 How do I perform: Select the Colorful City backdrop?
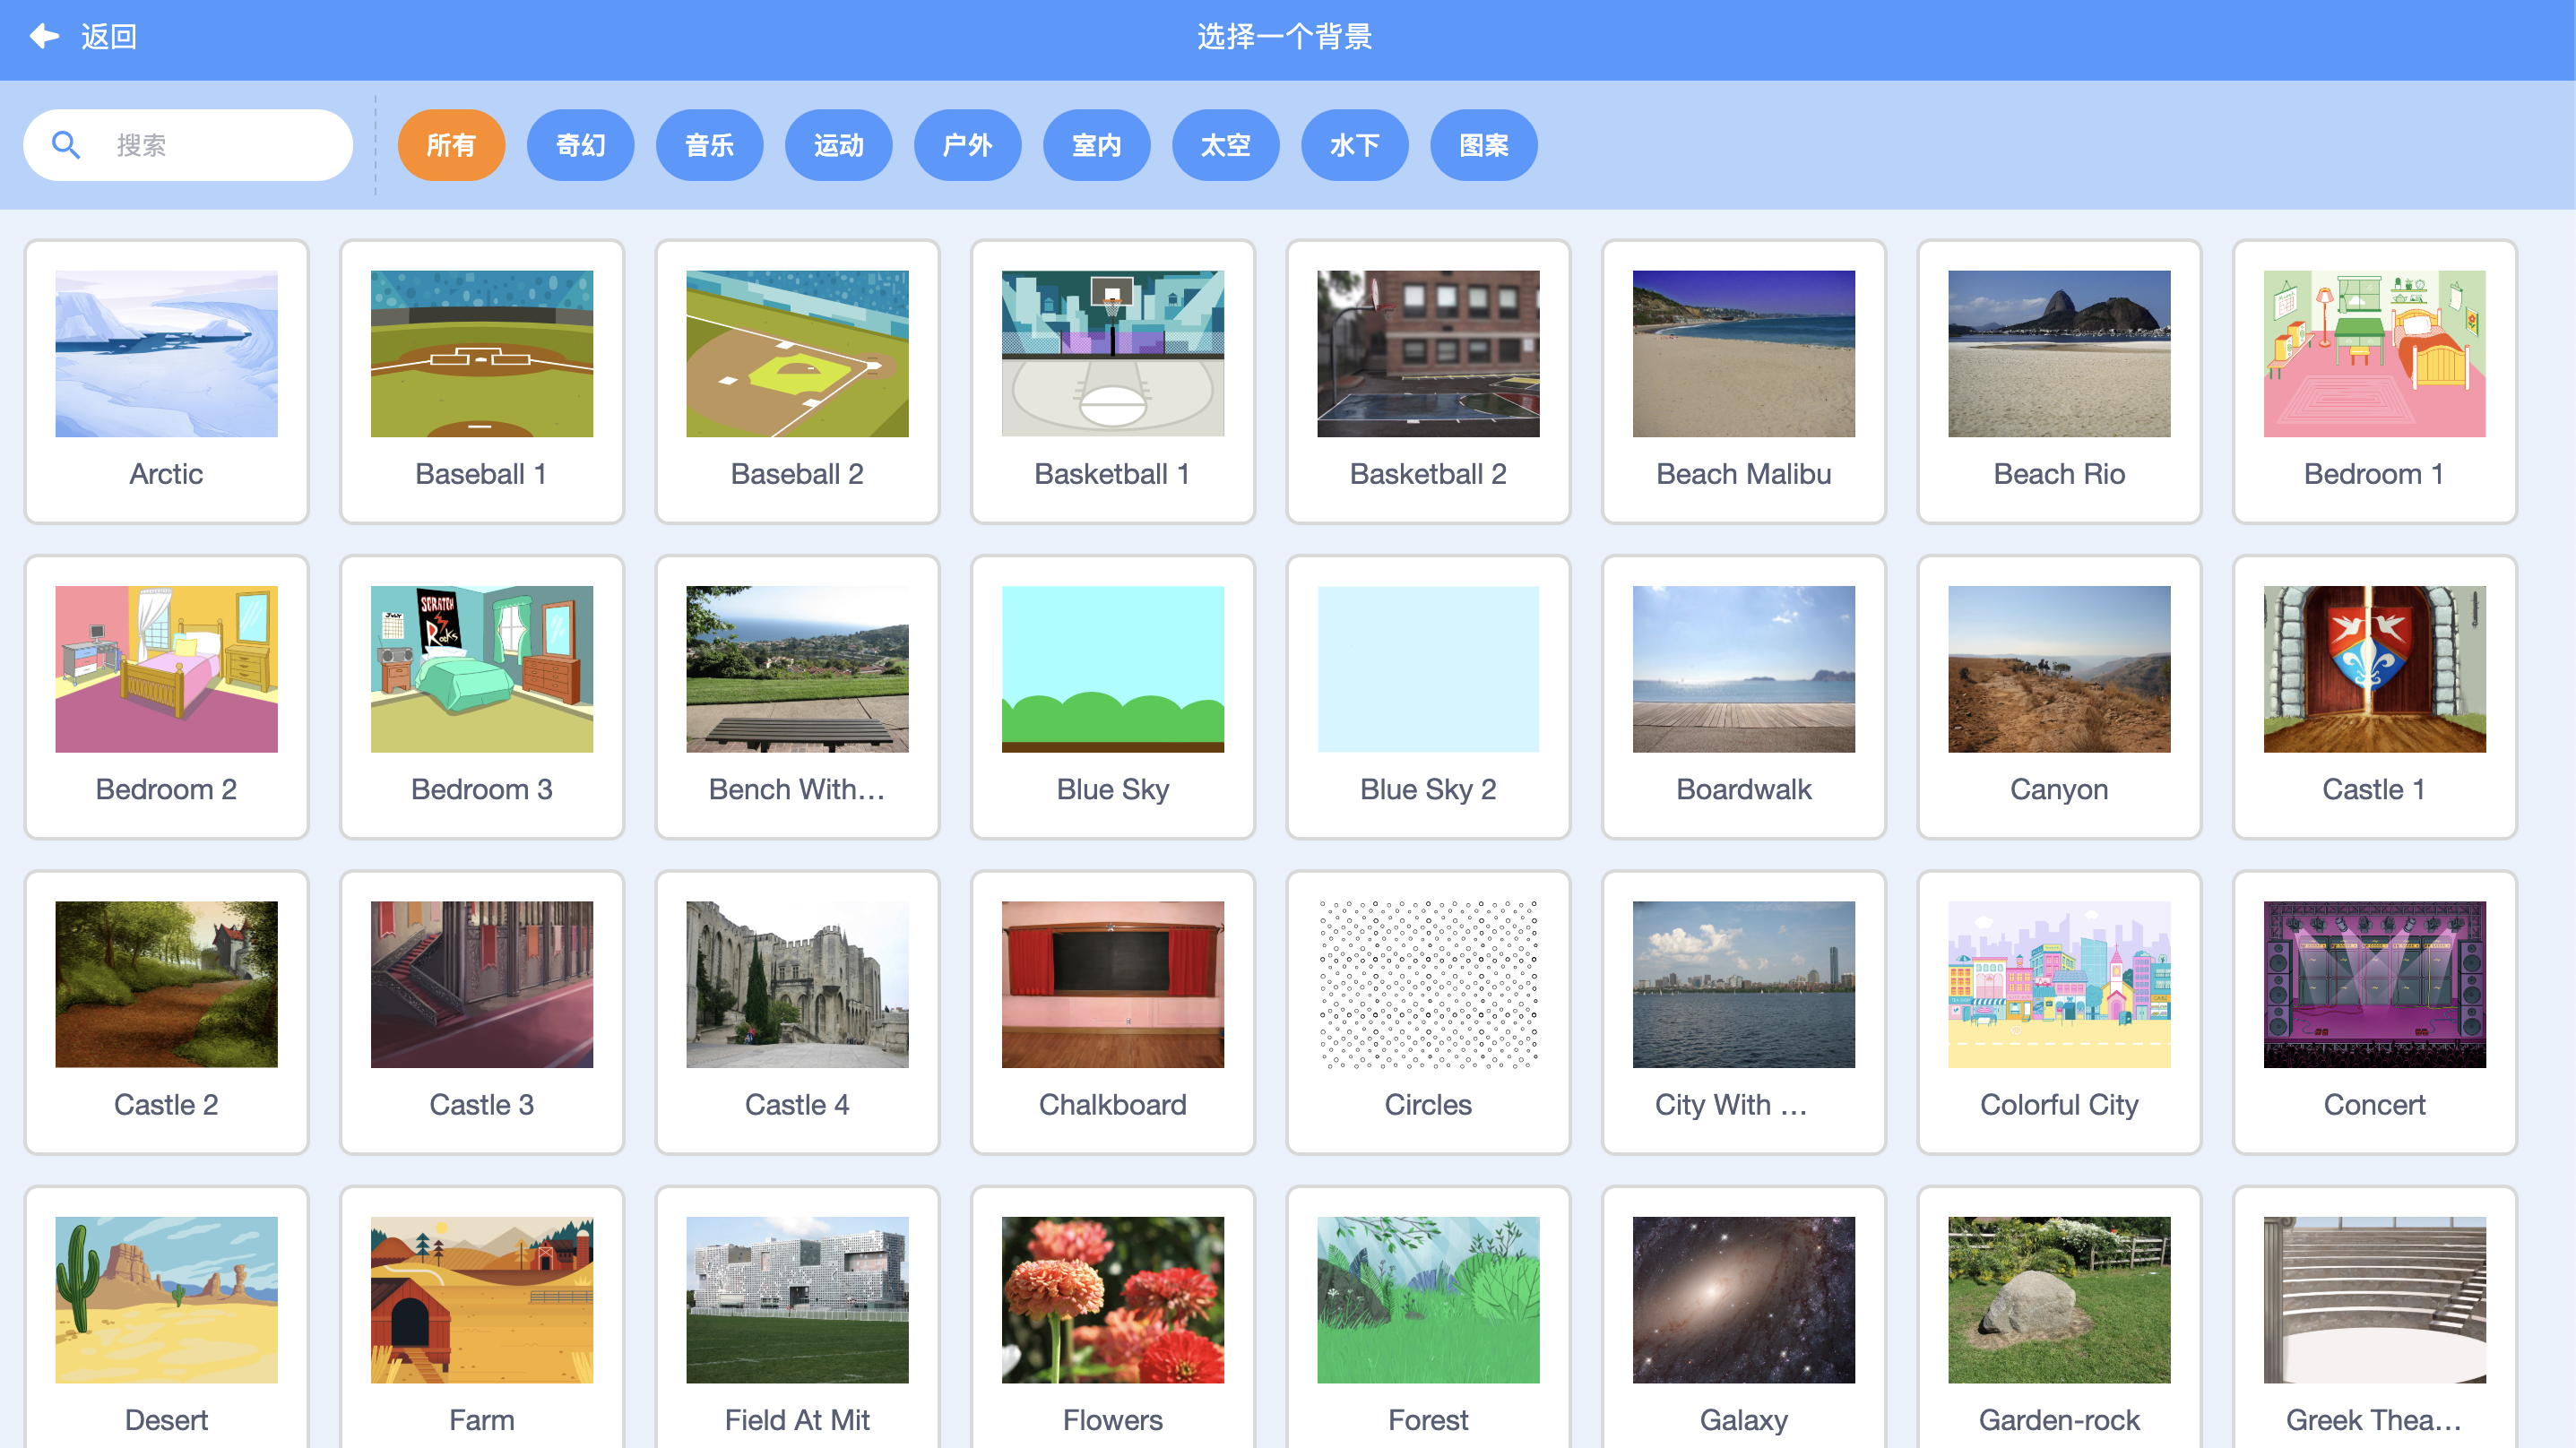[2059, 1012]
